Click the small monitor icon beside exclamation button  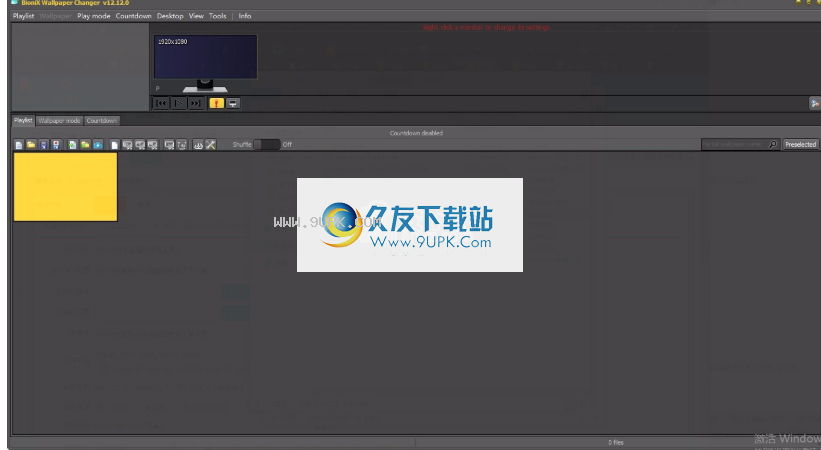(233, 103)
